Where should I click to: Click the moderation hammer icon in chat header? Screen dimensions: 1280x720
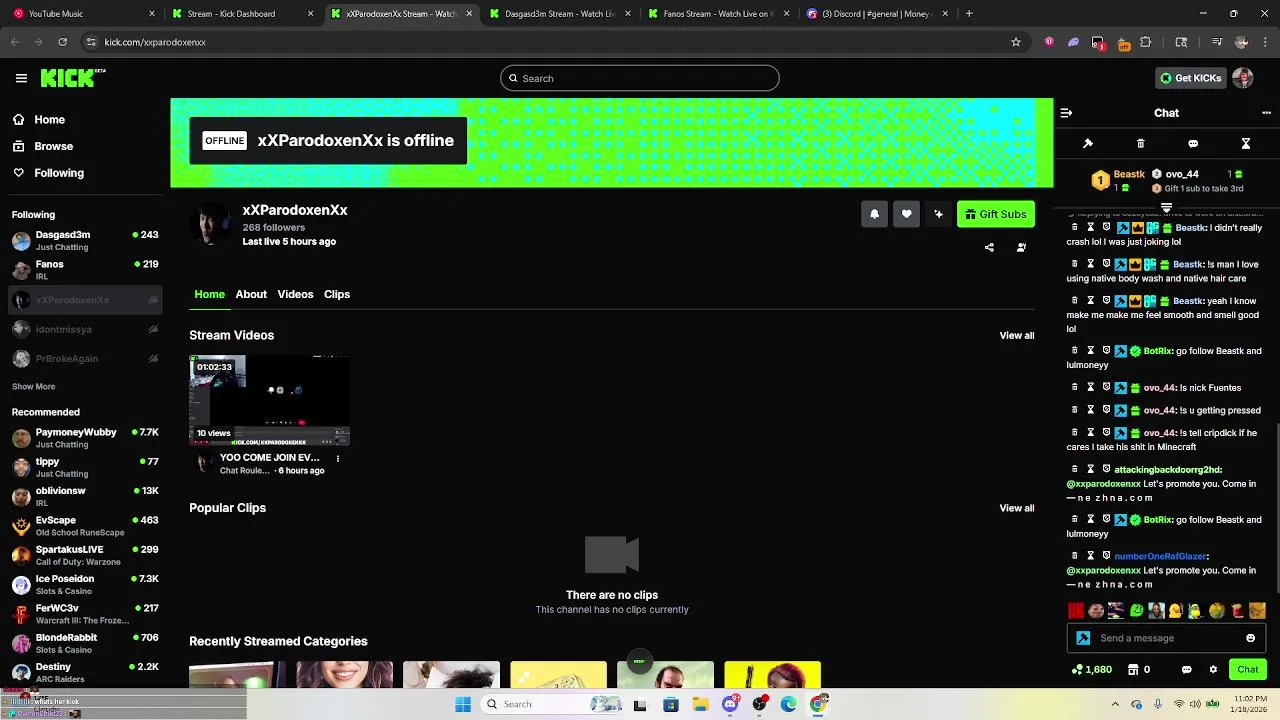pos(1088,144)
